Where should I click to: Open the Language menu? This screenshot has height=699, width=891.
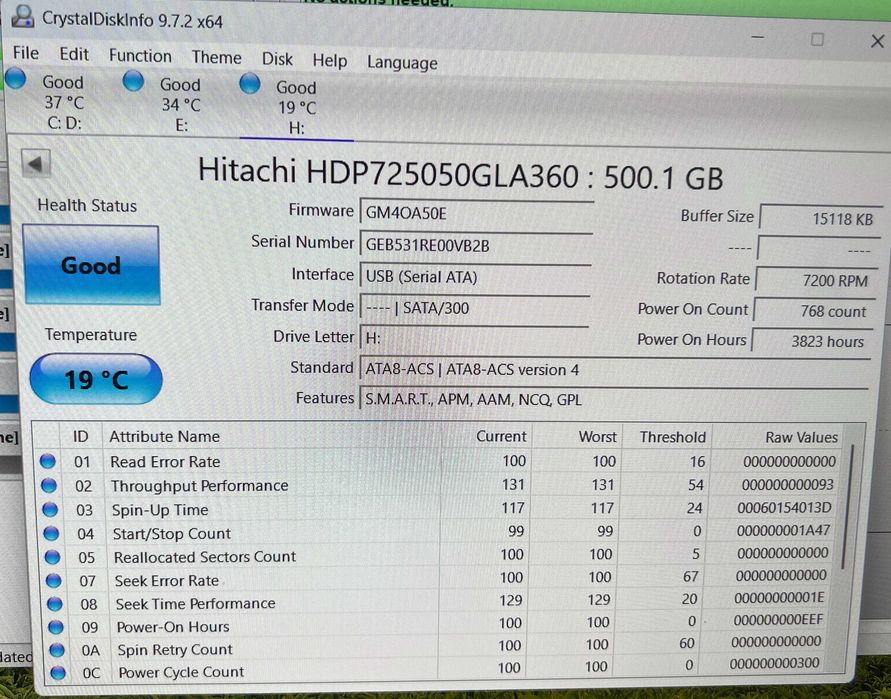[402, 63]
